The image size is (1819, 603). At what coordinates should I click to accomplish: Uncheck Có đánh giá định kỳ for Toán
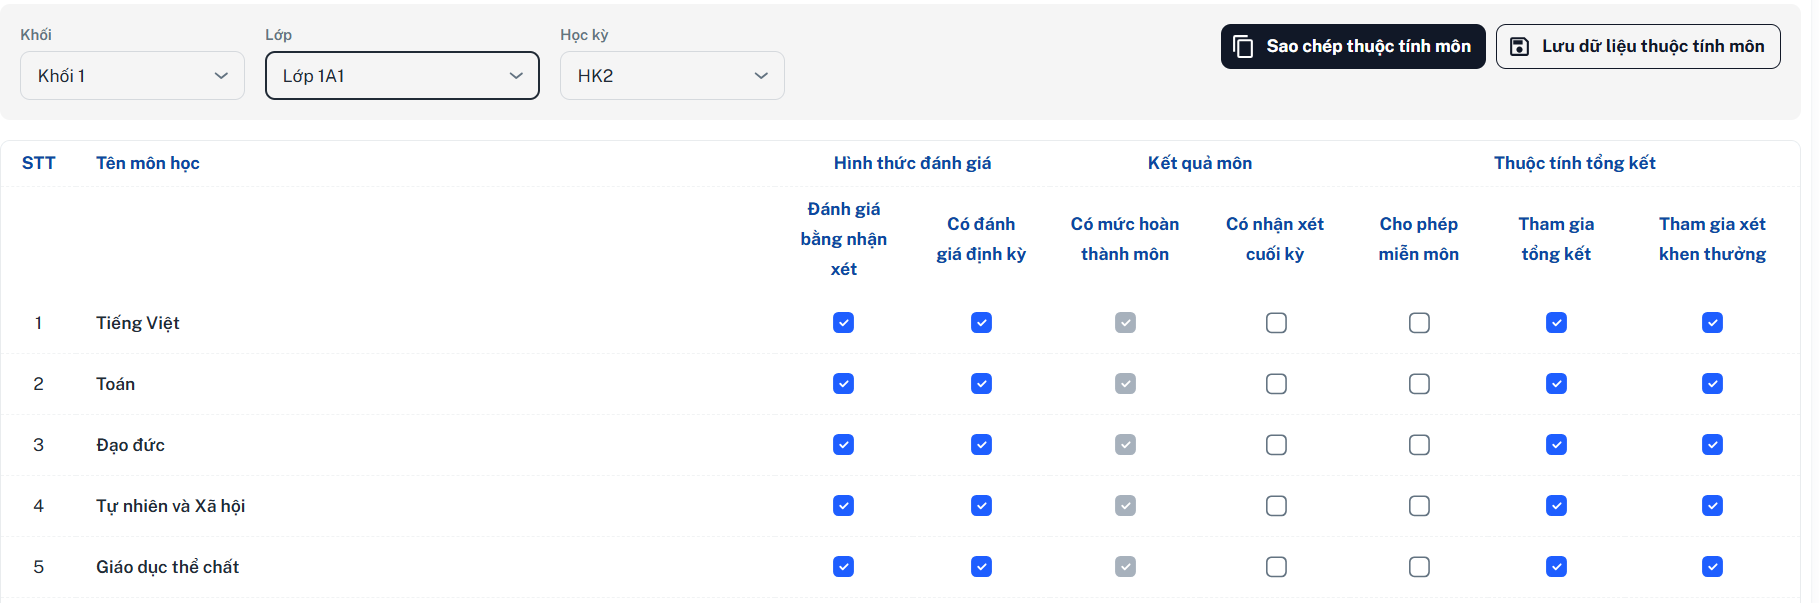point(982,384)
